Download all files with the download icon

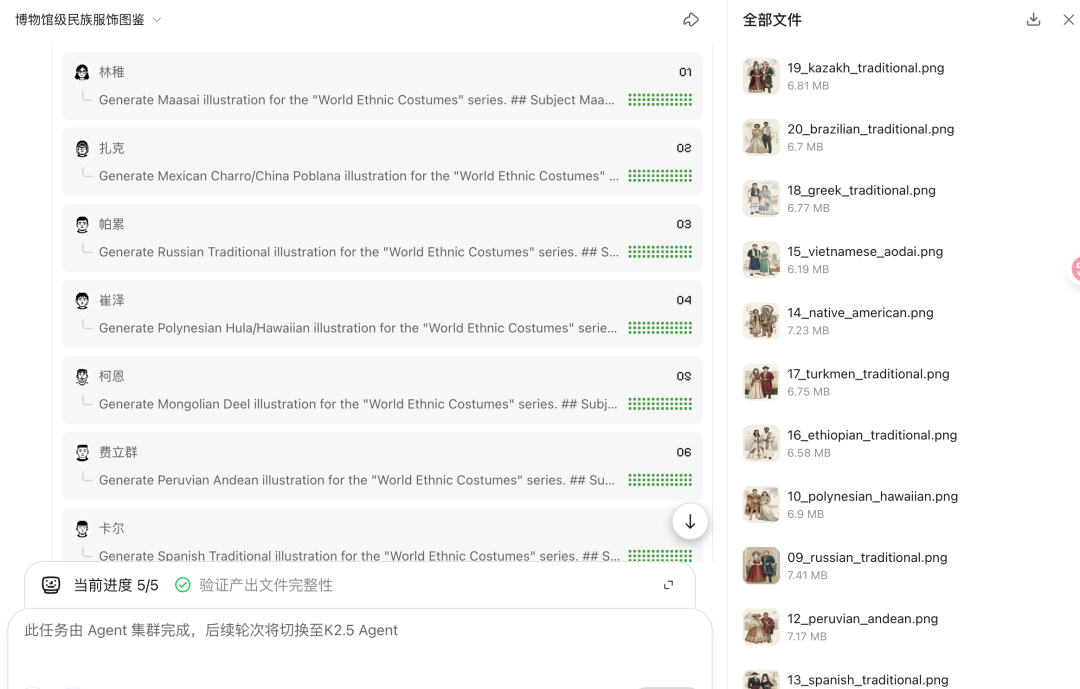[1033, 20]
